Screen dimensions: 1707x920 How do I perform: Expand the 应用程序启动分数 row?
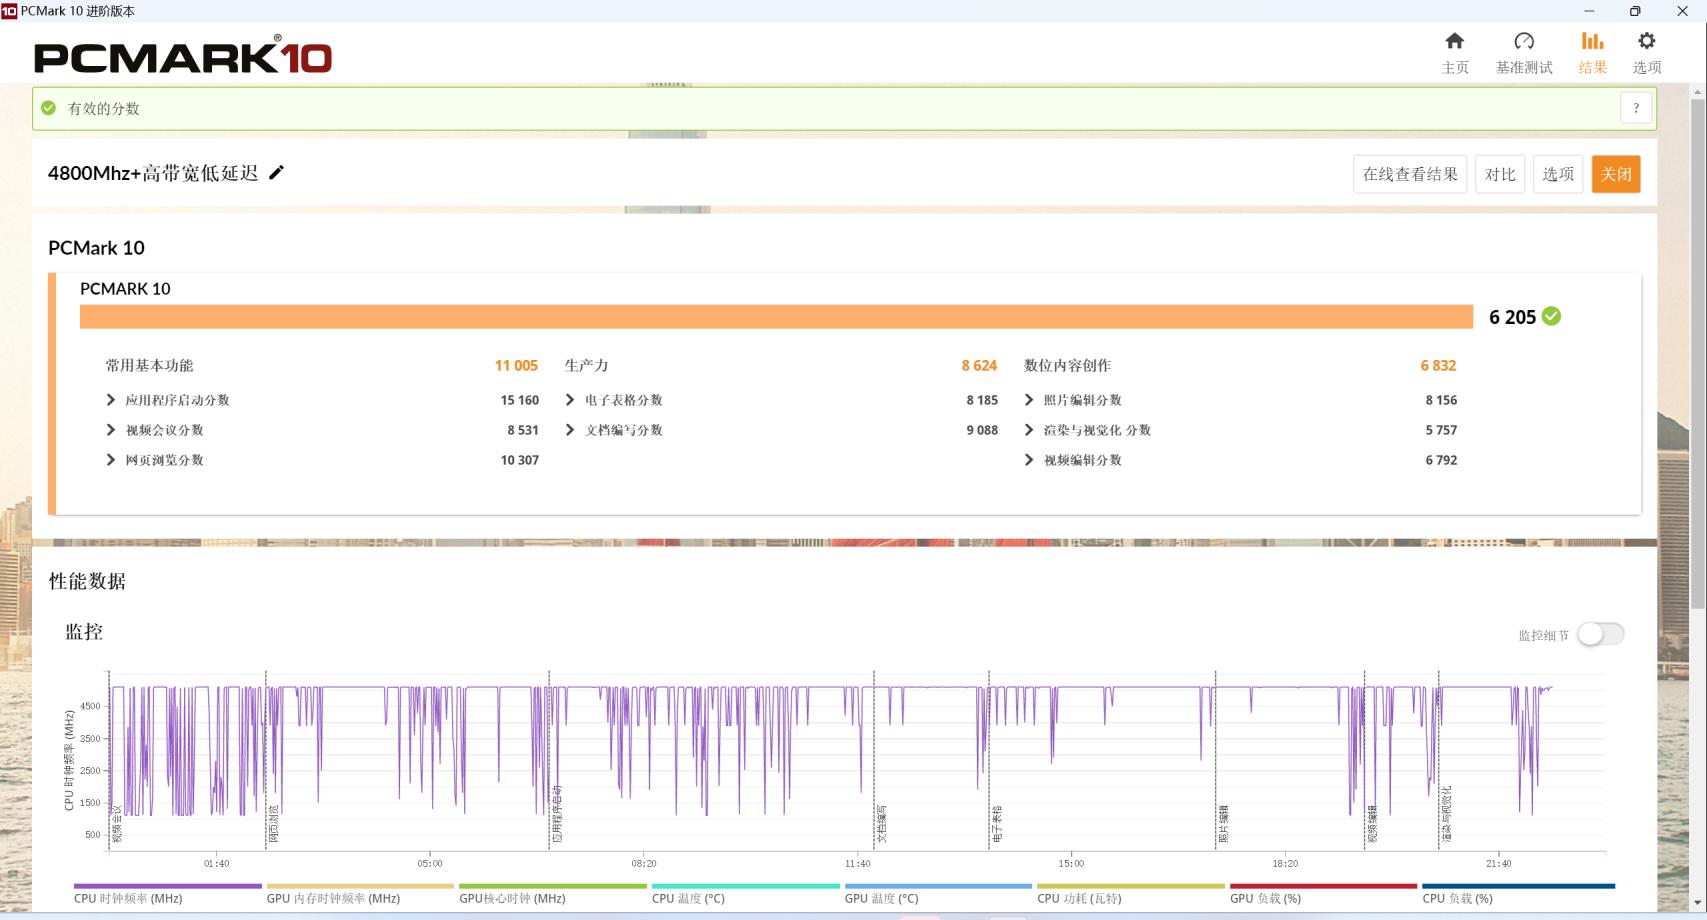[x=111, y=400]
